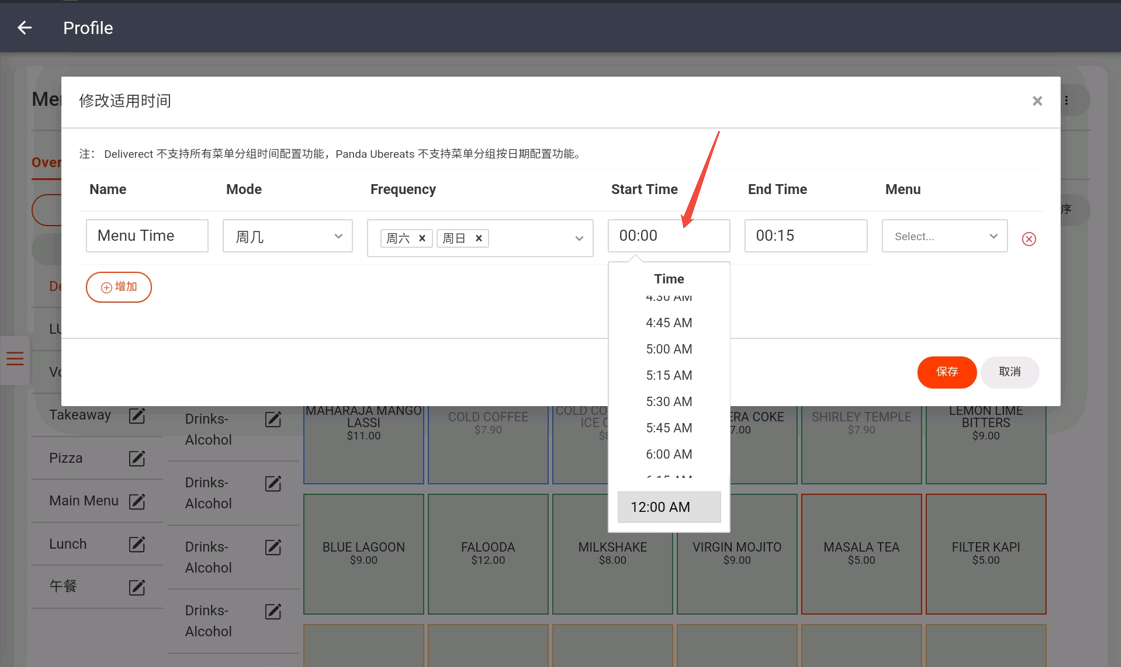Open the three-dot options menu behind the dialog
Image resolution: width=1121 pixels, height=667 pixels.
click(1066, 101)
